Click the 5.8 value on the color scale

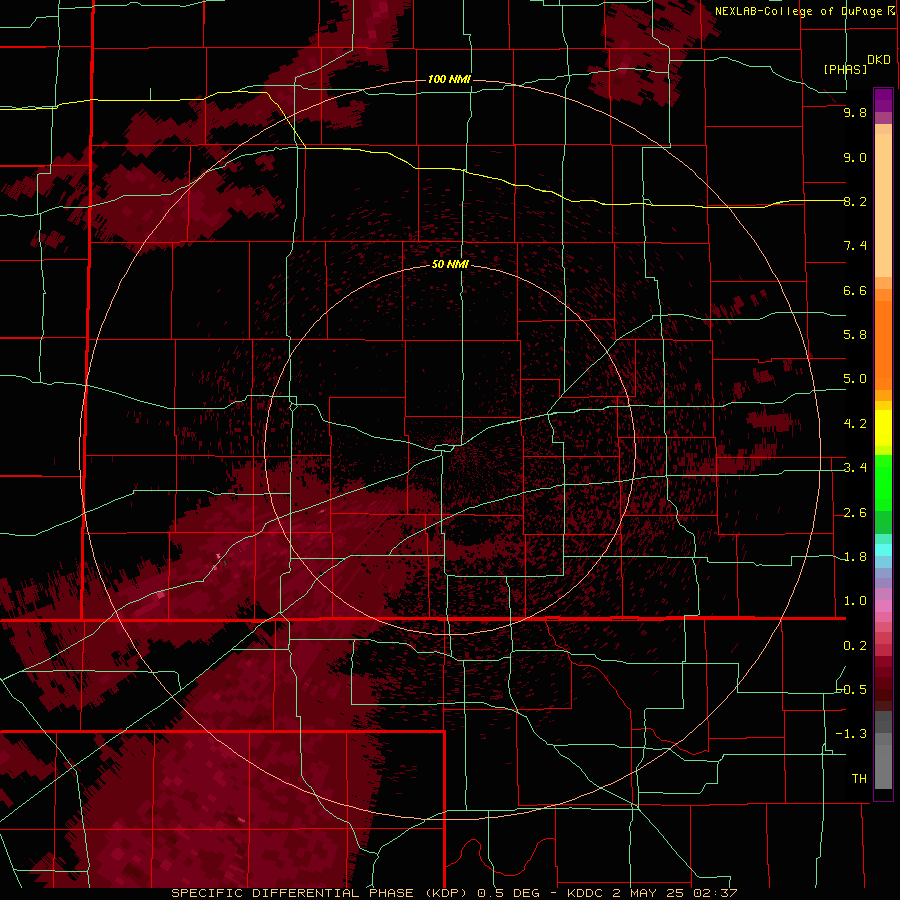pos(855,335)
